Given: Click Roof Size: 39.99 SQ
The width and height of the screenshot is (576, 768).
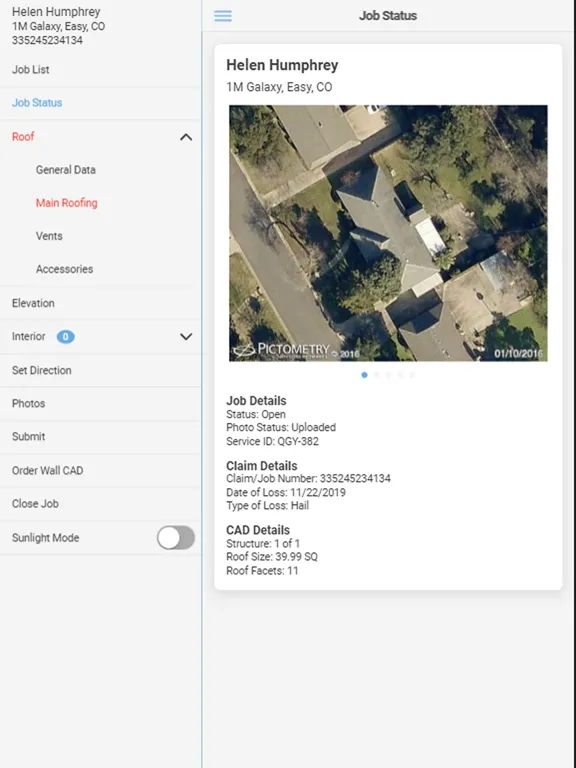Looking at the screenshot, I should pyautogui.click(x=272, y=557).
